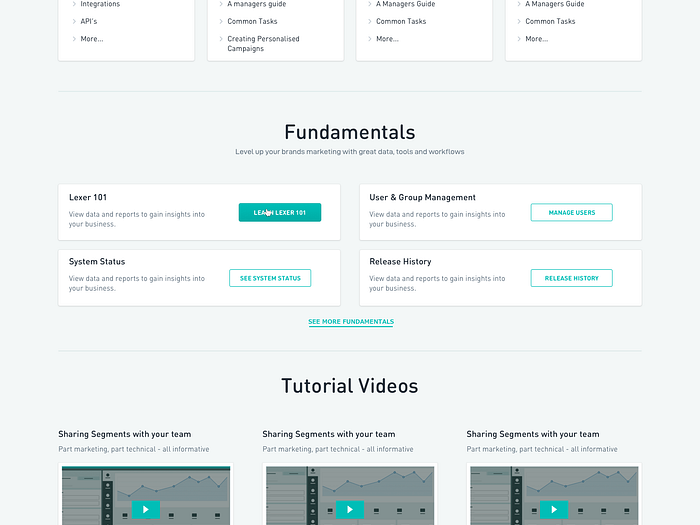
Task: Open the Integrations link
Action: coord(100,4)
